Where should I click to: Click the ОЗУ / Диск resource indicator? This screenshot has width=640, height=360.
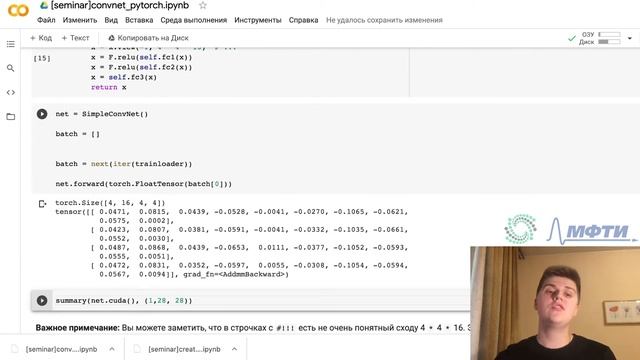pos(600,38)
